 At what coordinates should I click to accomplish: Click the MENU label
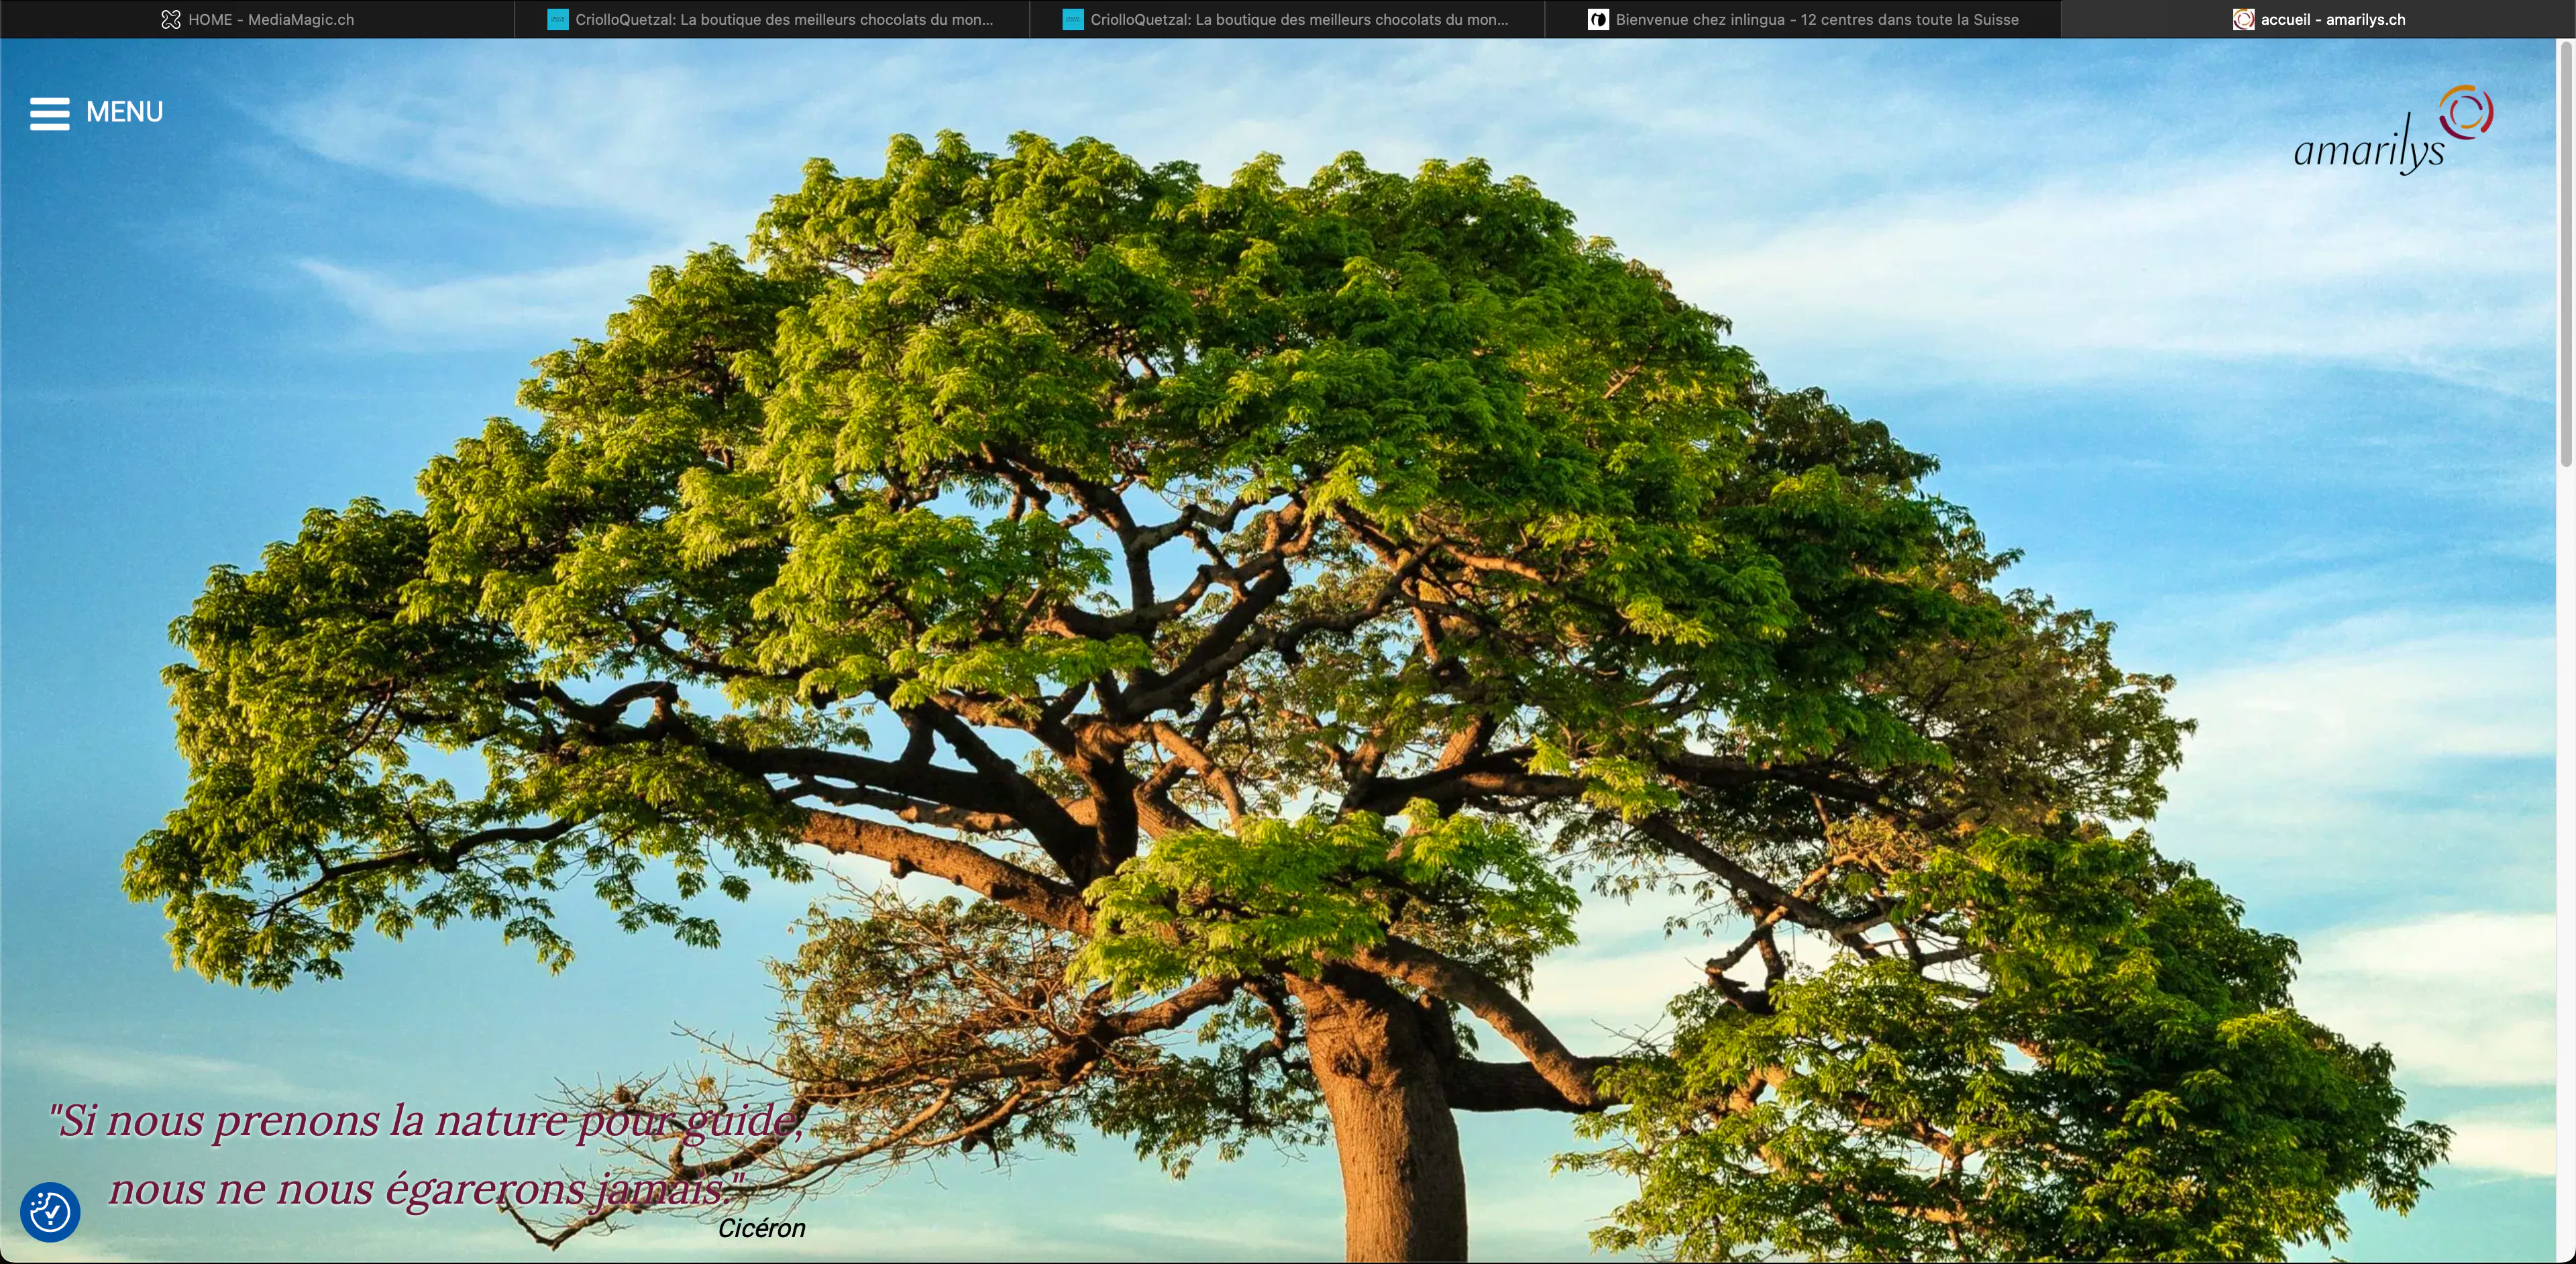coord(124,112)
